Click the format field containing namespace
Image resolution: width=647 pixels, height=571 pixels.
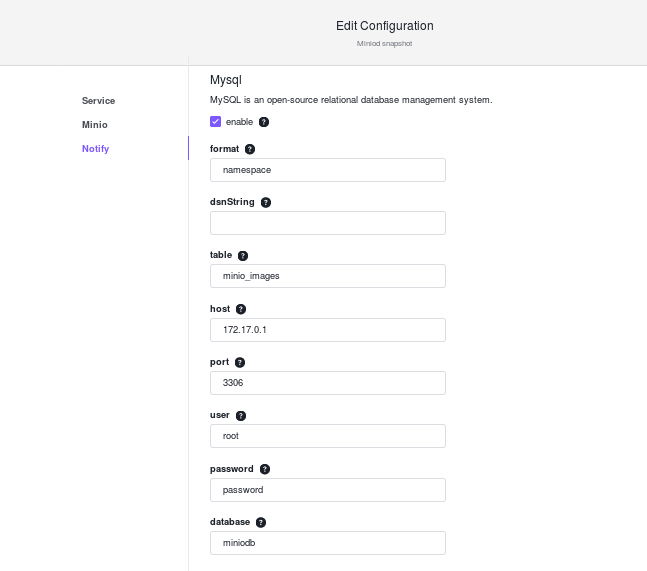point(328,170)
